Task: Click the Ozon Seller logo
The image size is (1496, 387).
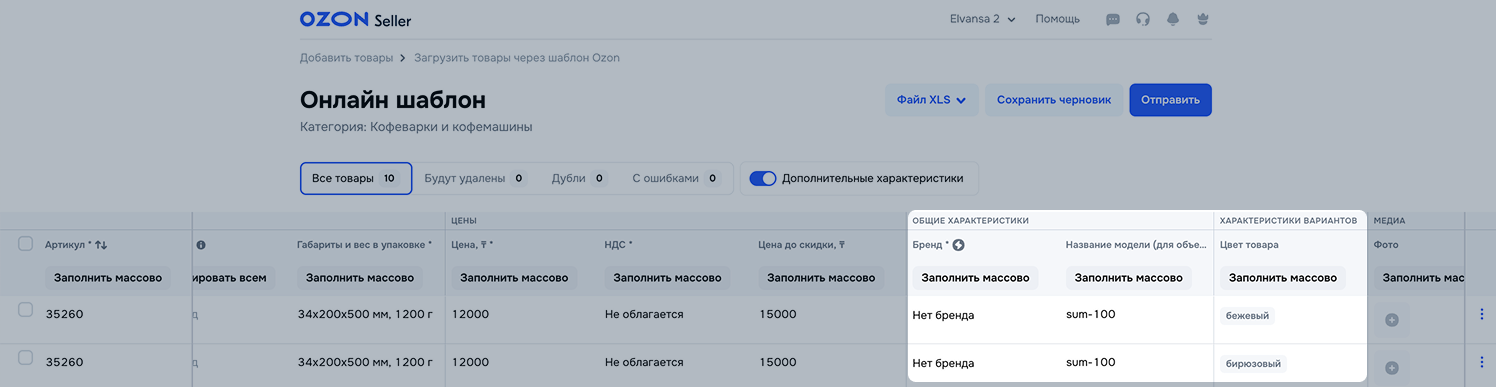Action: tap(355, 20)
